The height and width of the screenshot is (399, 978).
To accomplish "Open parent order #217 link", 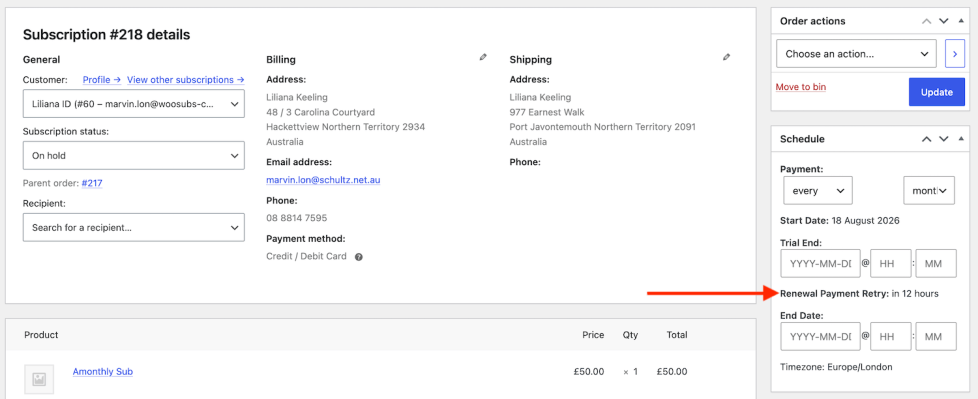I will 92,183.
